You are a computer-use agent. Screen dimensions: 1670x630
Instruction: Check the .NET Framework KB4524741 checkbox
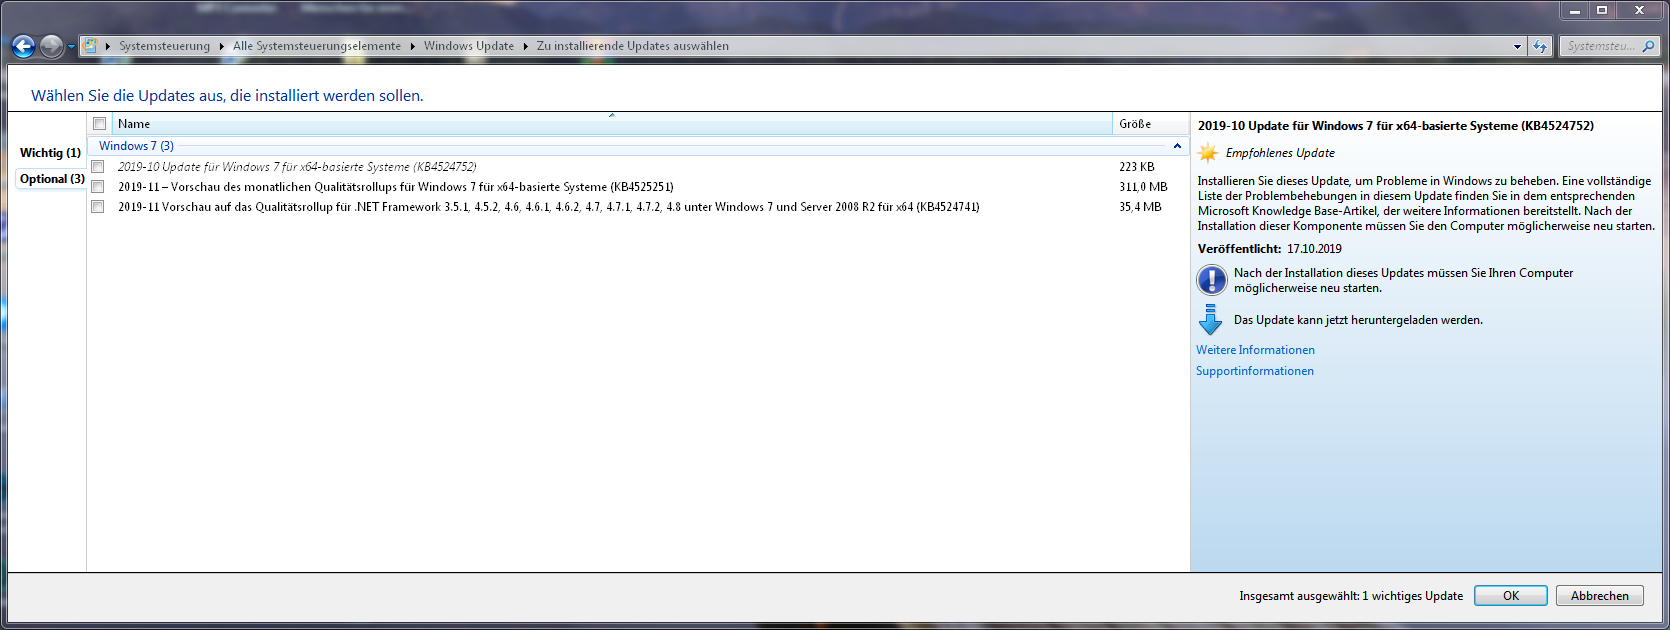pos(98,207)
